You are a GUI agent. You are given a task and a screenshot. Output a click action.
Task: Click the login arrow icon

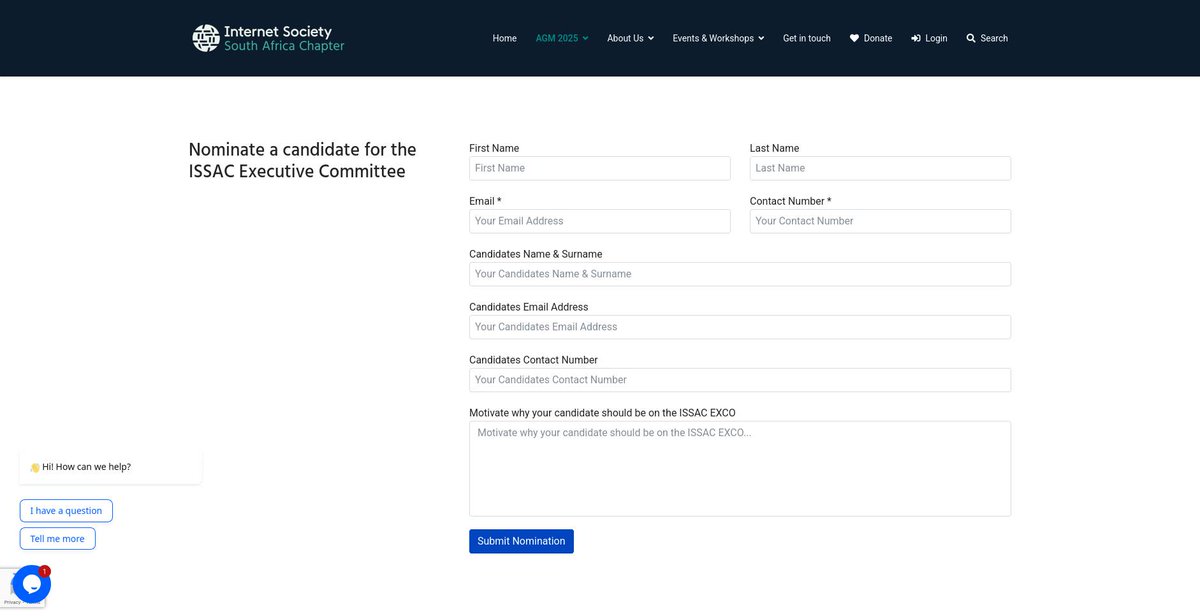916,38
